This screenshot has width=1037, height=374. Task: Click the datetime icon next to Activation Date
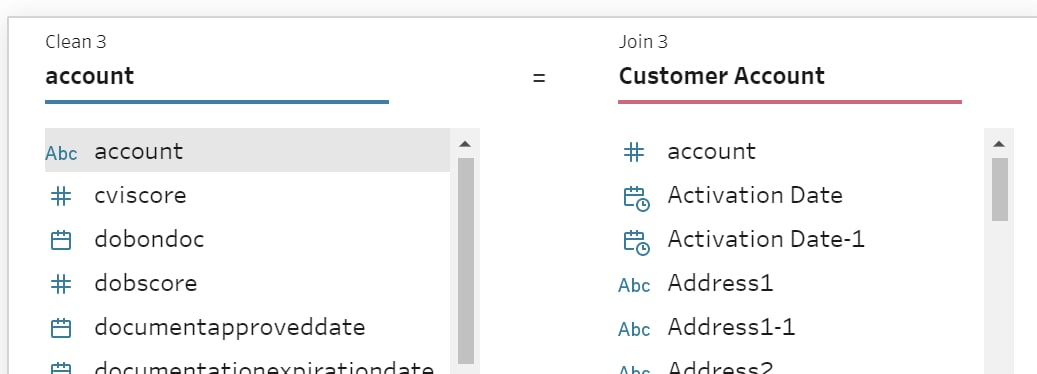(636, 198)
